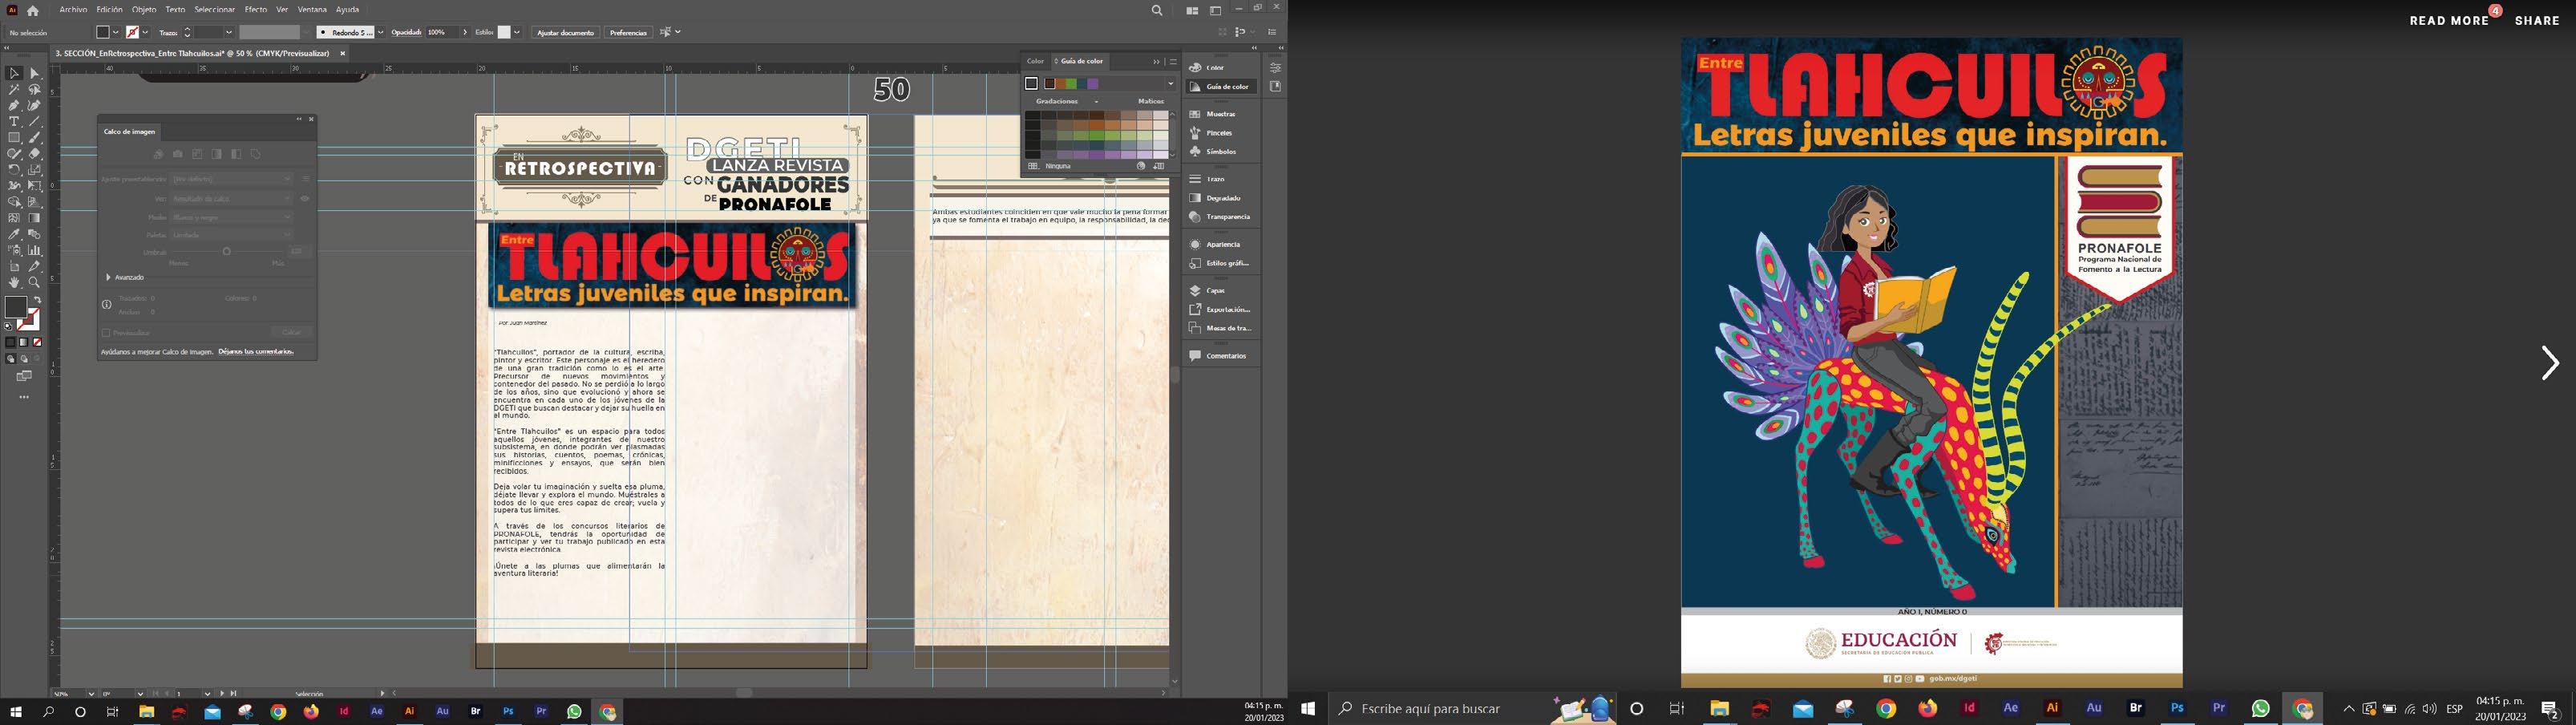Toggle the eye icon beside the Ver field
Viewport: 2576px width, 725px height.
305,199
